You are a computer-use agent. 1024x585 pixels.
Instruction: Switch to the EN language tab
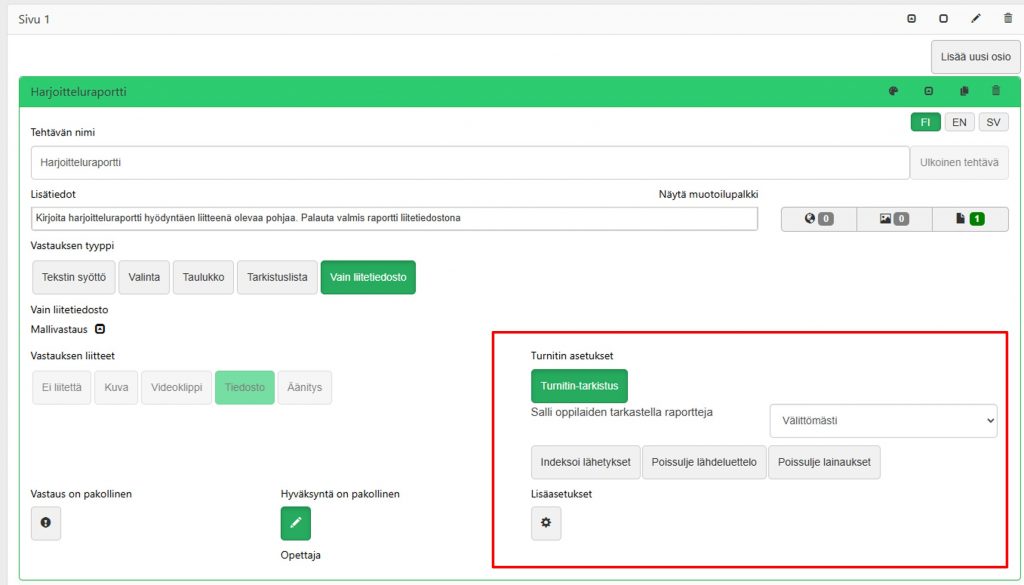pos(958,122)
